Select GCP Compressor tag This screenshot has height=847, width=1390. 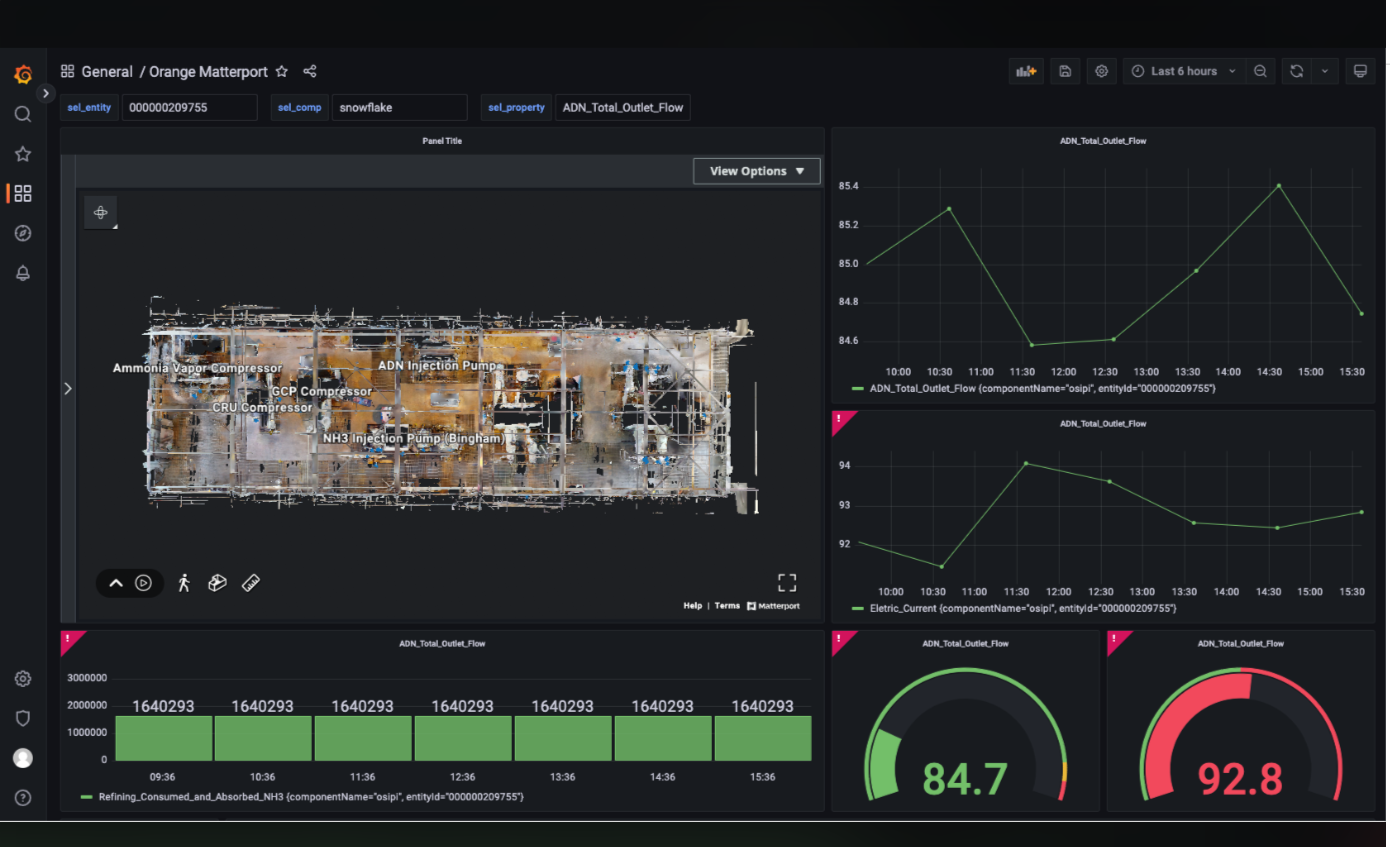pos(321,392)
